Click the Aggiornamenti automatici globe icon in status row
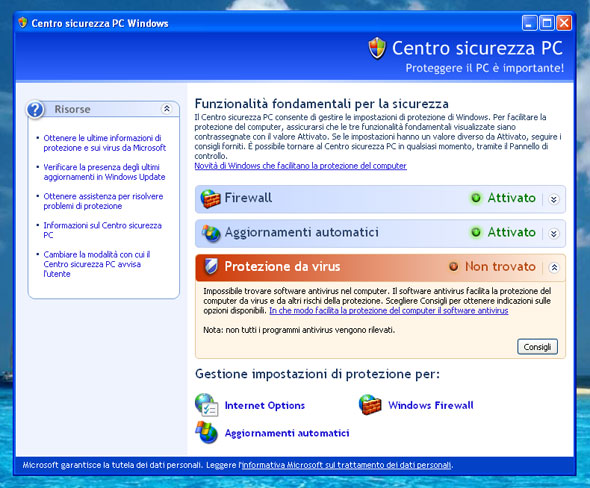590x488 pixels. pos(211,233)
